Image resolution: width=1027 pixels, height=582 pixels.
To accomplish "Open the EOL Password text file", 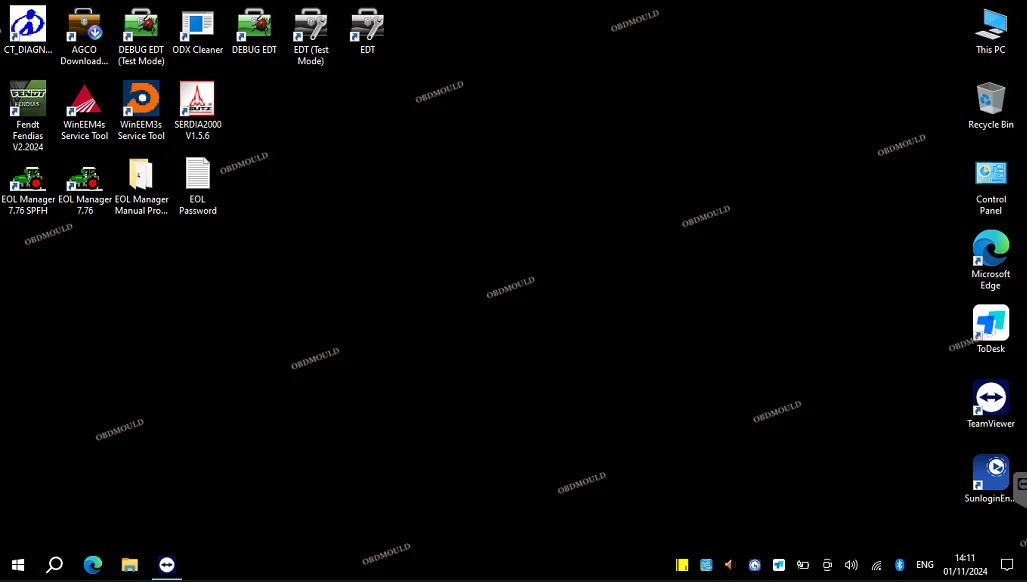I will click(197, 176).
